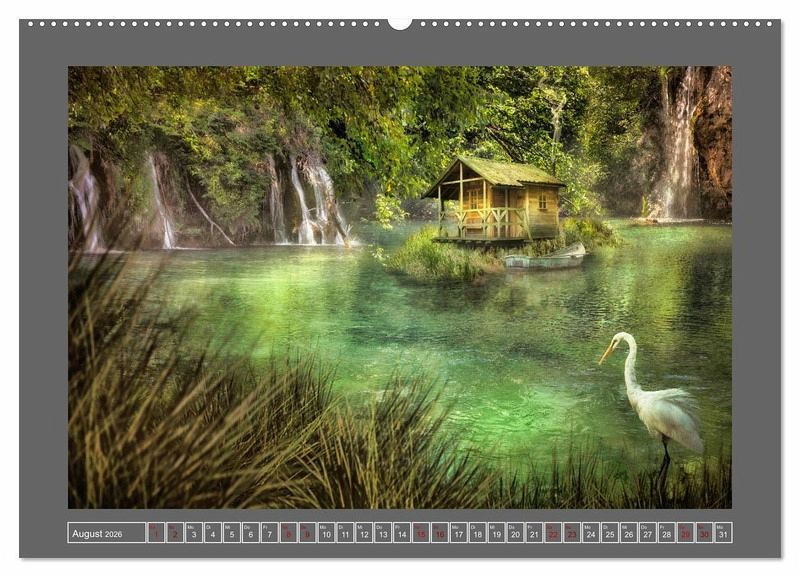
Task: Click the day 5 cell
Action: (232, 532)
